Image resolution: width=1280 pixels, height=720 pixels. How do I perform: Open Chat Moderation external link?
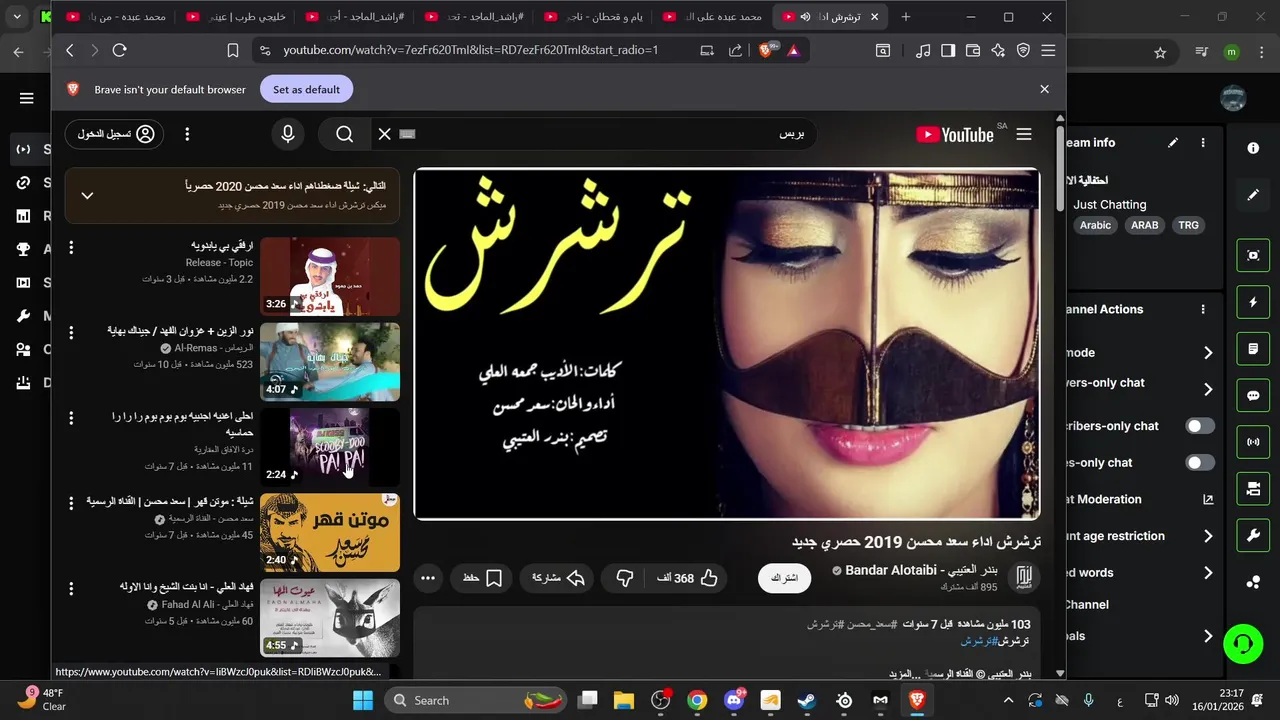1208,500
